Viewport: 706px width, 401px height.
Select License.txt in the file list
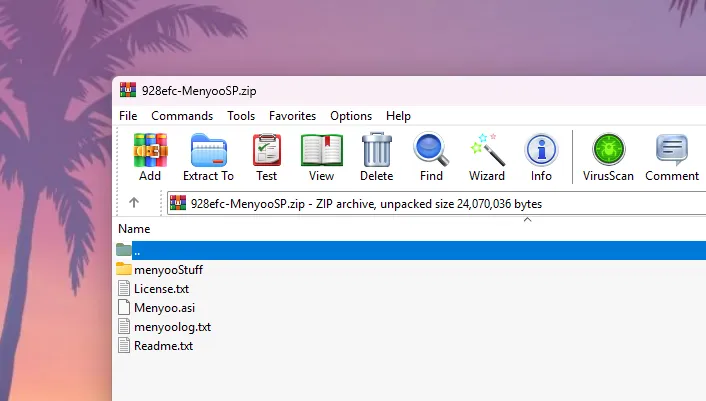click(x=161, y=289)
